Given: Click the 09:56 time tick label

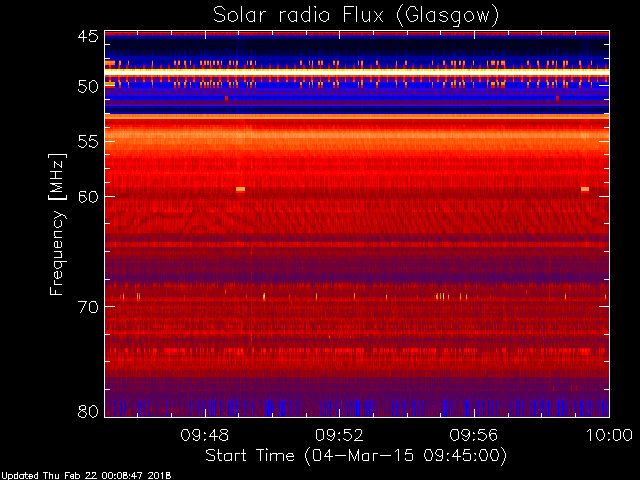Looking at the screenshot, I should coord(474,435).
